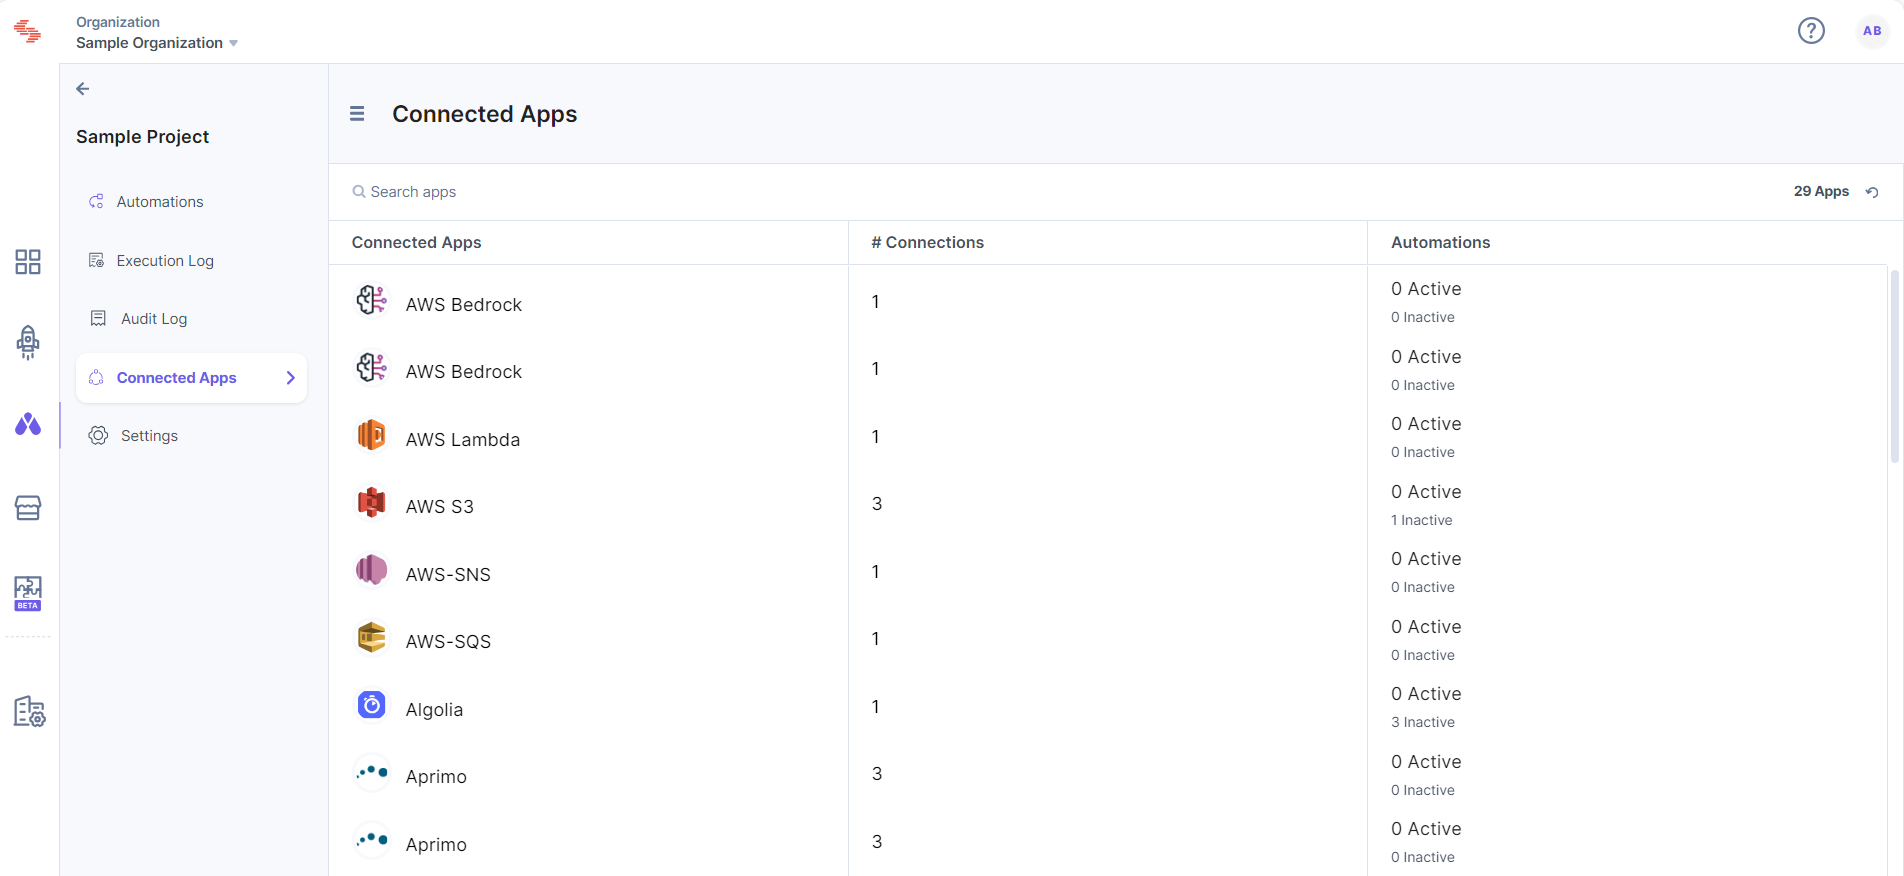Screen dimensions: 1904x876
Task: Click the vertical scrollbar of the apps table
Action: [1894, 365]
